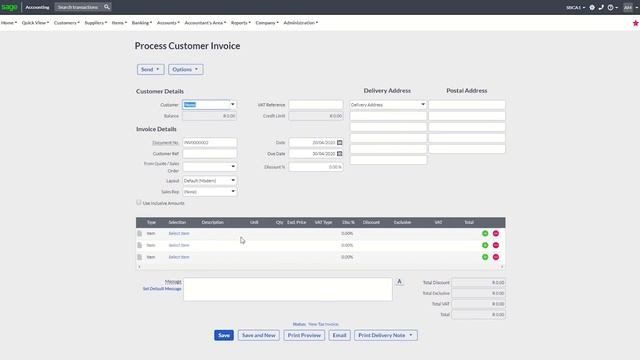Screen dimensions: 640x360
Task: Open the Accountant's Area menu
Action: tap(205, 23)
